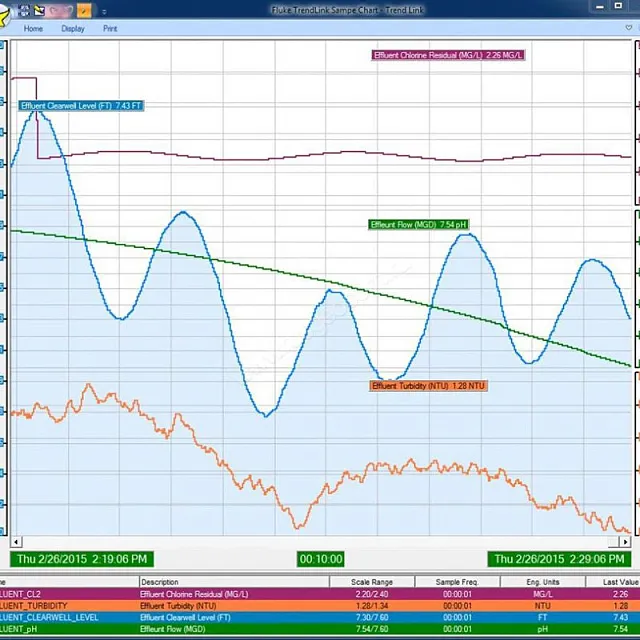Open the quick access toolbar customize arrow
The width and height of the screenshot is (640, 640).
pos(104,12)
